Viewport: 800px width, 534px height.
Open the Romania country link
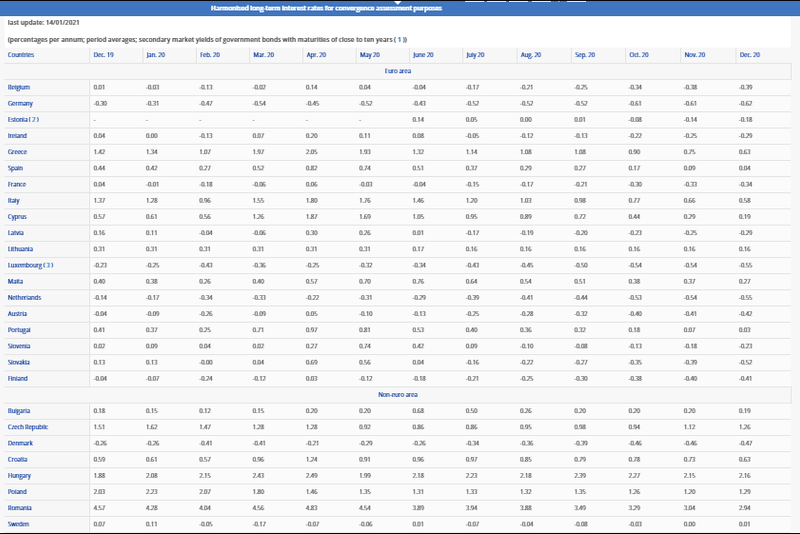point(21,507)
